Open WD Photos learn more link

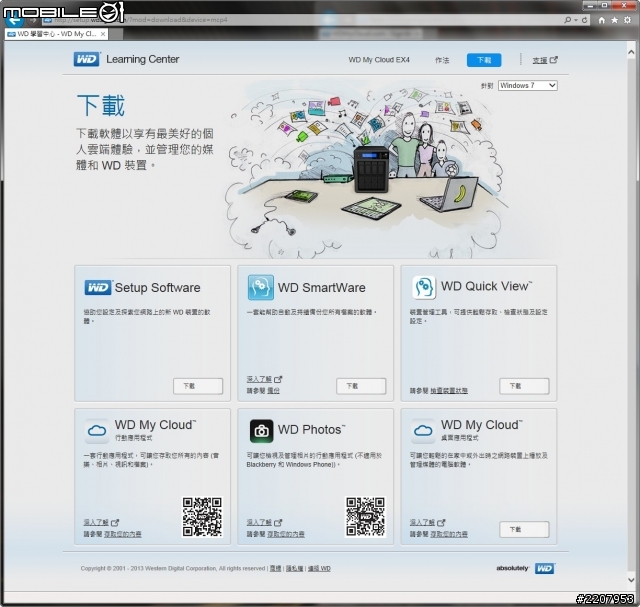tap(264, 523)
